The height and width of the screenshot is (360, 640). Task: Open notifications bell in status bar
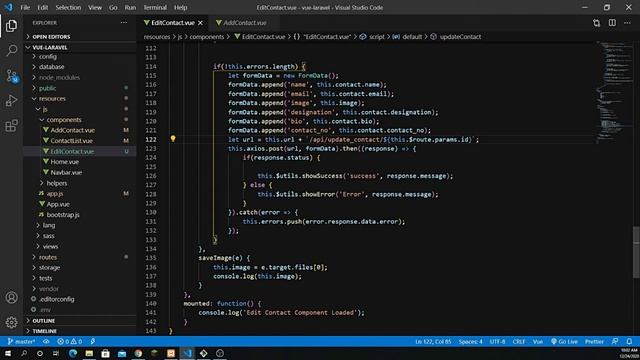click(x=629, y=341)
